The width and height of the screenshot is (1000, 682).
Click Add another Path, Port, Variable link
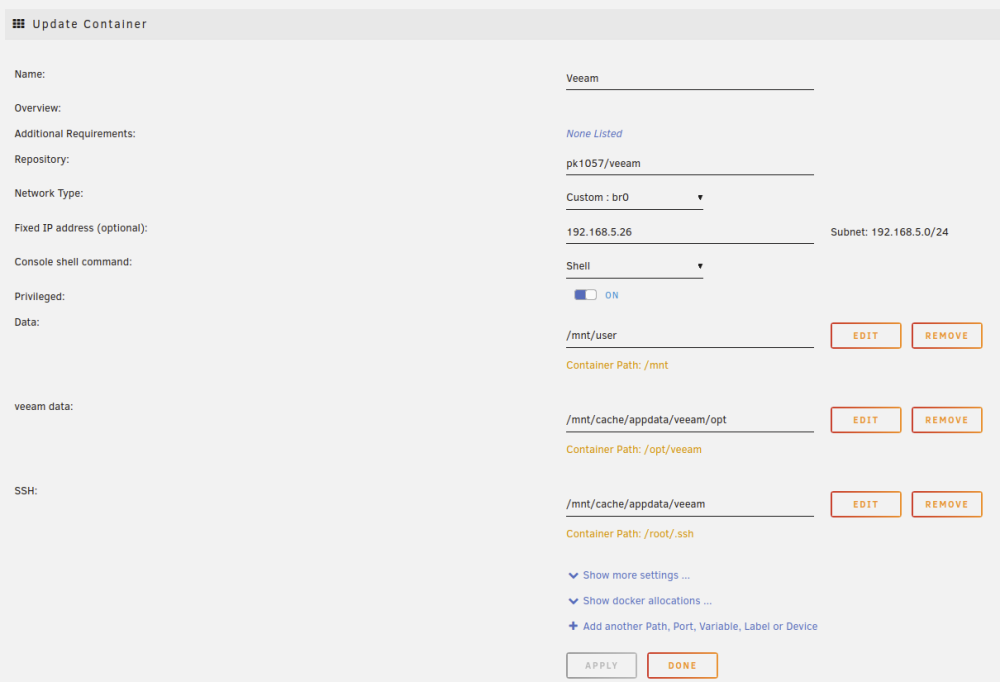(x=700, y=626)
